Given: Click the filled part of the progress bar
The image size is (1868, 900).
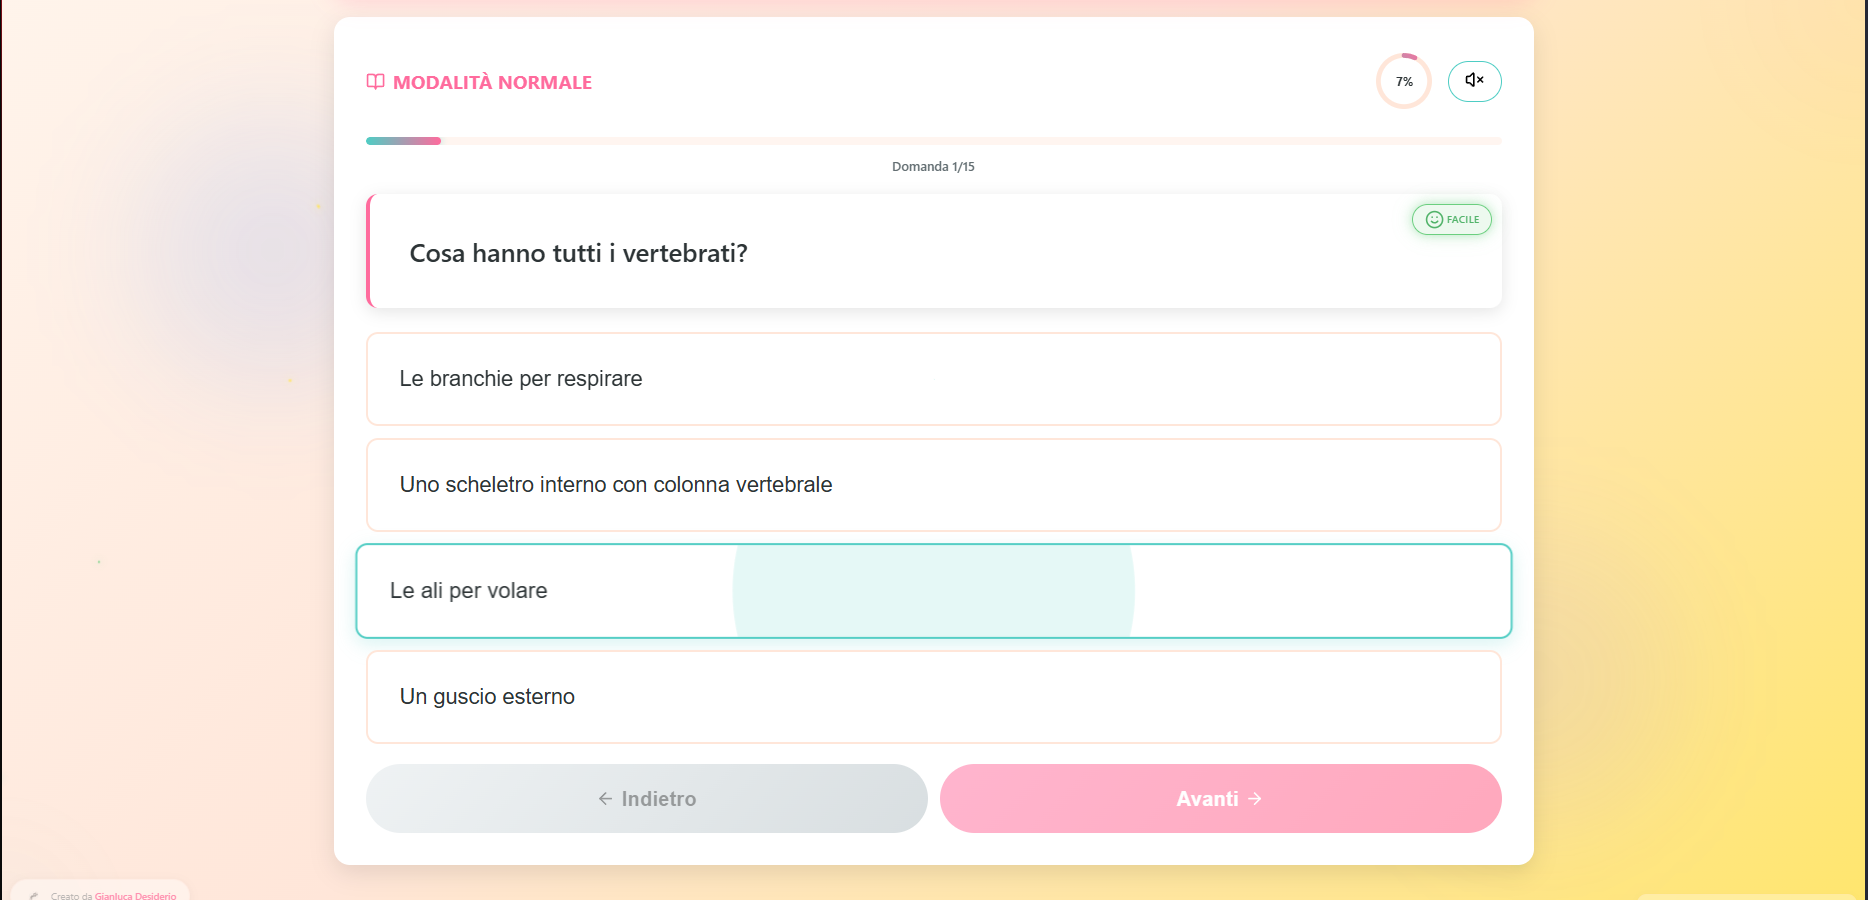Looking at the screenshot, I should point(403,141).
